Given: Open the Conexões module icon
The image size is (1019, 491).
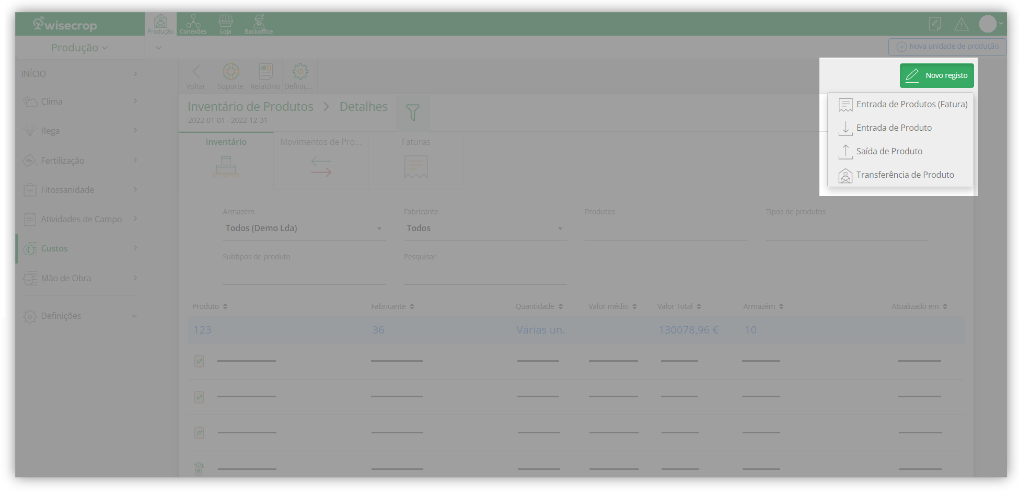Looking at the screenshot, I should tap(192, 24).
